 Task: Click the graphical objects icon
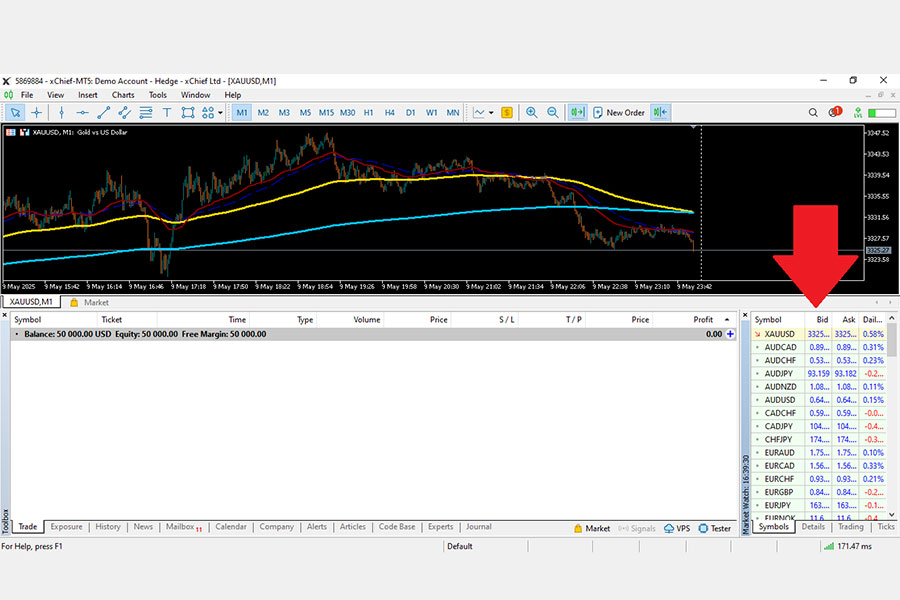[208, 113]
